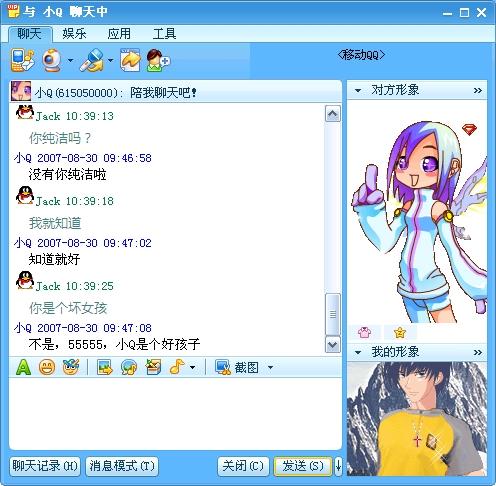Collapse the 对方形象 panel

click(x=358, y=90)
